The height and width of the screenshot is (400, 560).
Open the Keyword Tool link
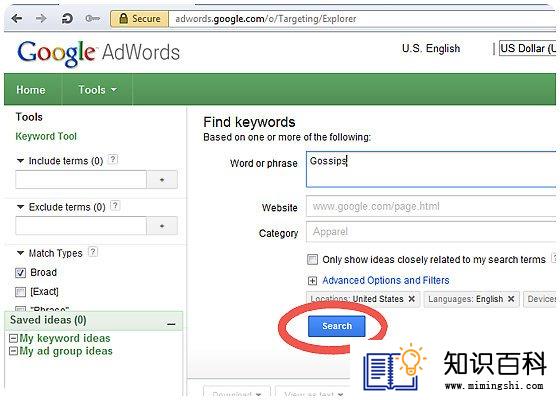pos(46,136)
